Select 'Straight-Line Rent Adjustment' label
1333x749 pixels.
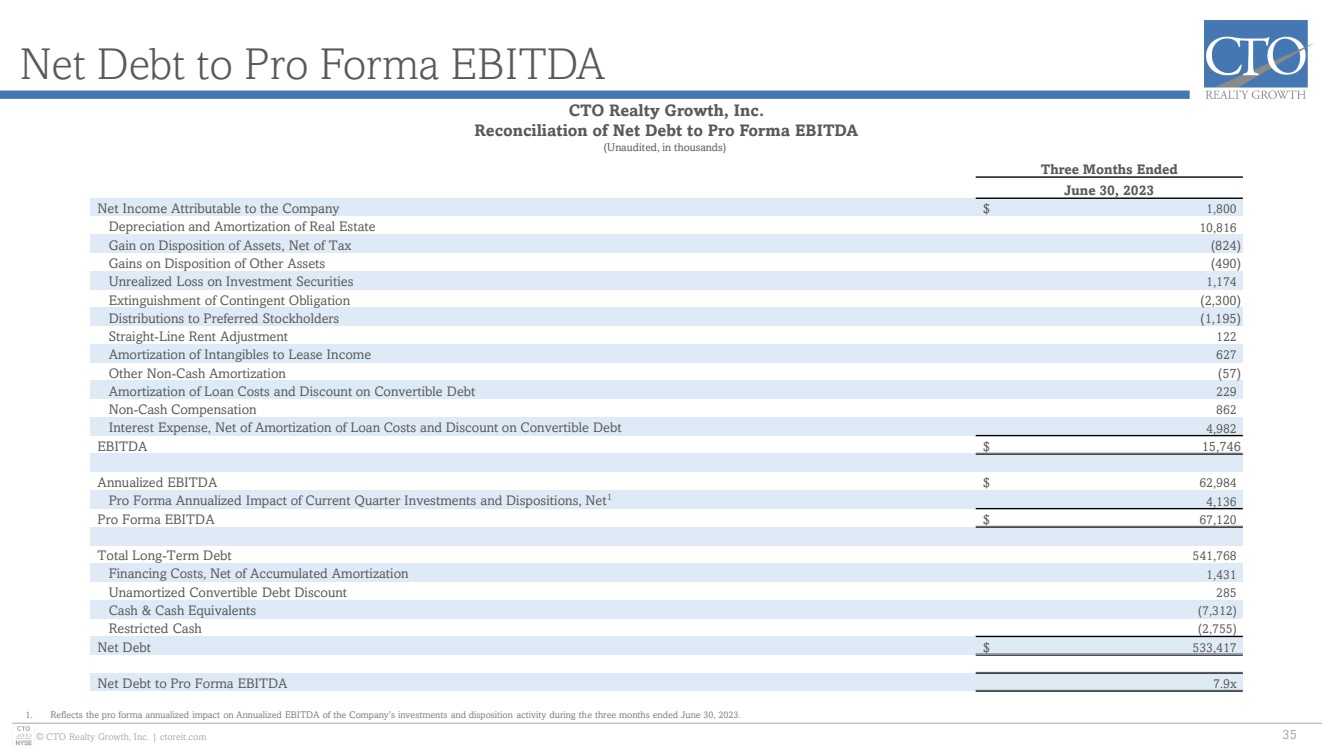[x=198, y=336]
